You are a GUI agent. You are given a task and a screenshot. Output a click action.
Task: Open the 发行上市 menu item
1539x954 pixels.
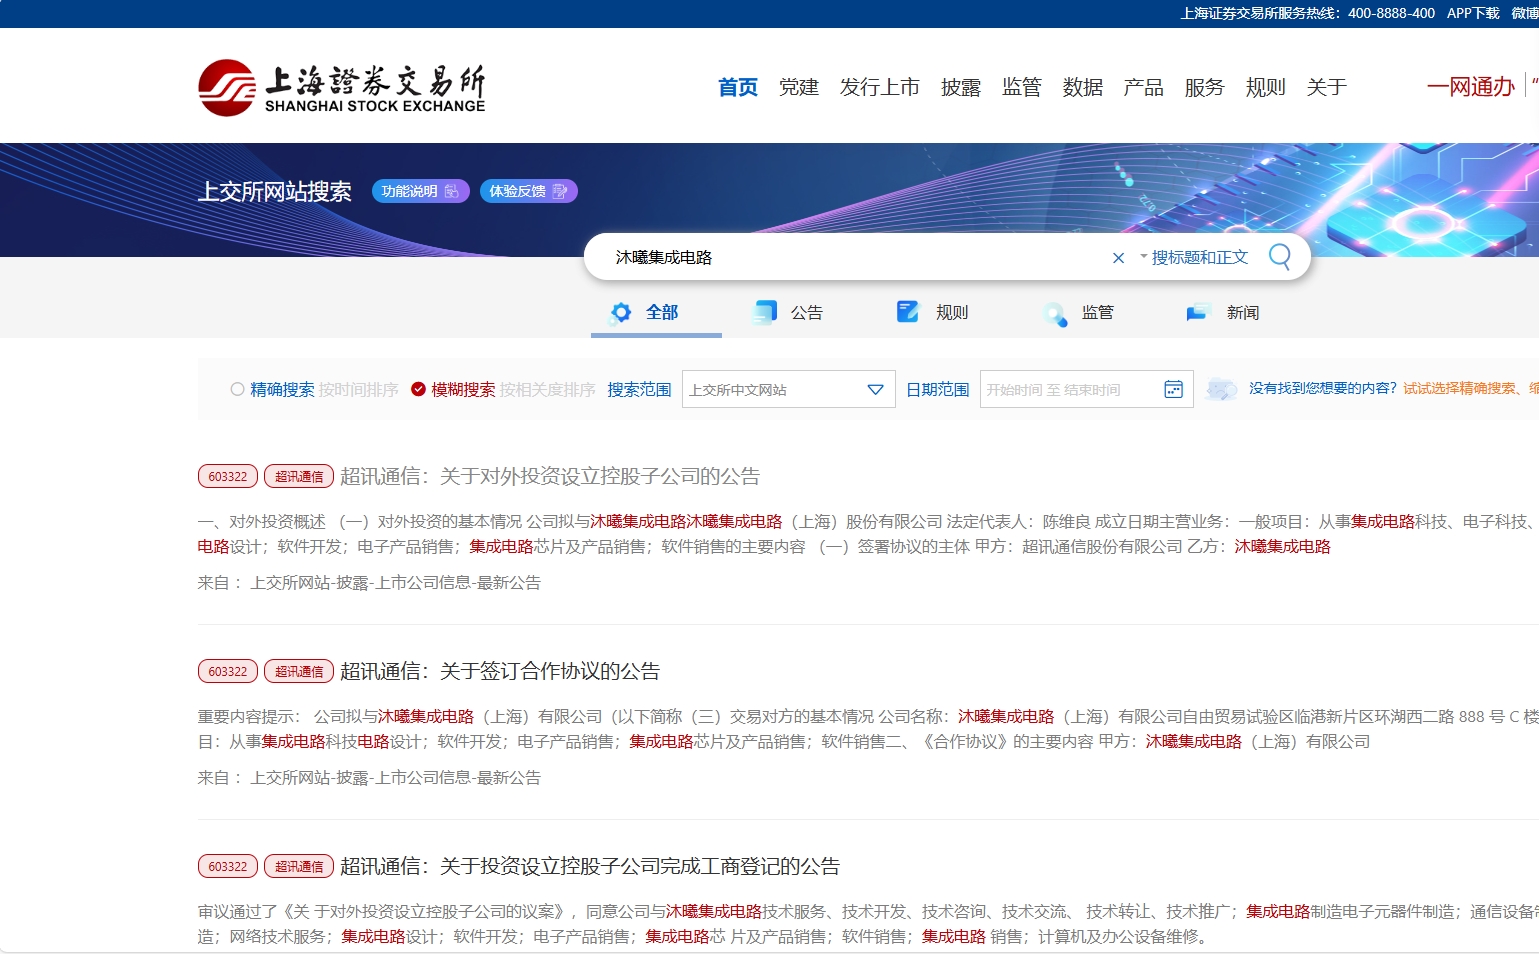pos(880,87)
